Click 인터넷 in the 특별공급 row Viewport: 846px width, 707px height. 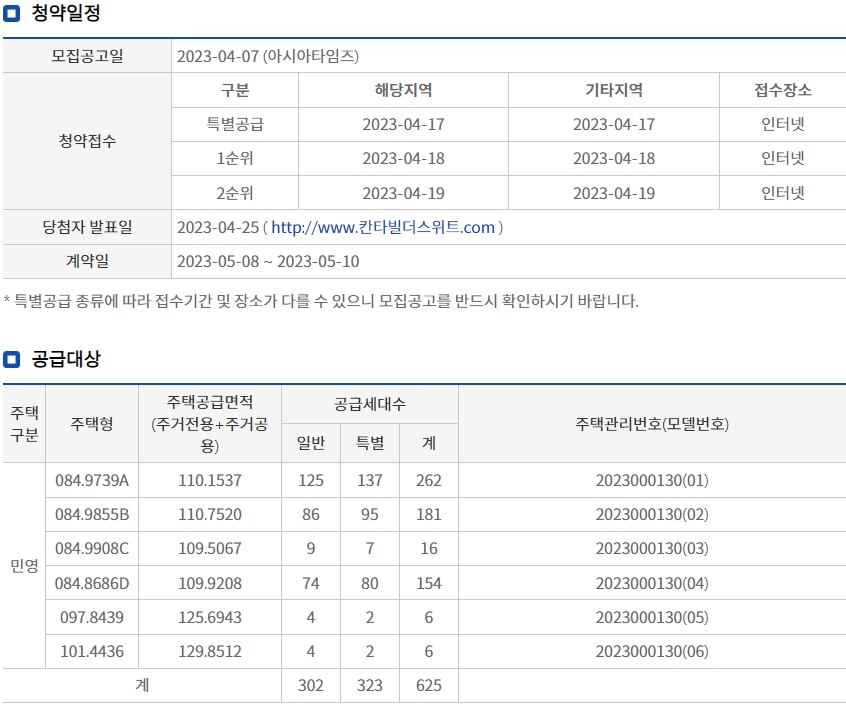[x=783, y=124]
